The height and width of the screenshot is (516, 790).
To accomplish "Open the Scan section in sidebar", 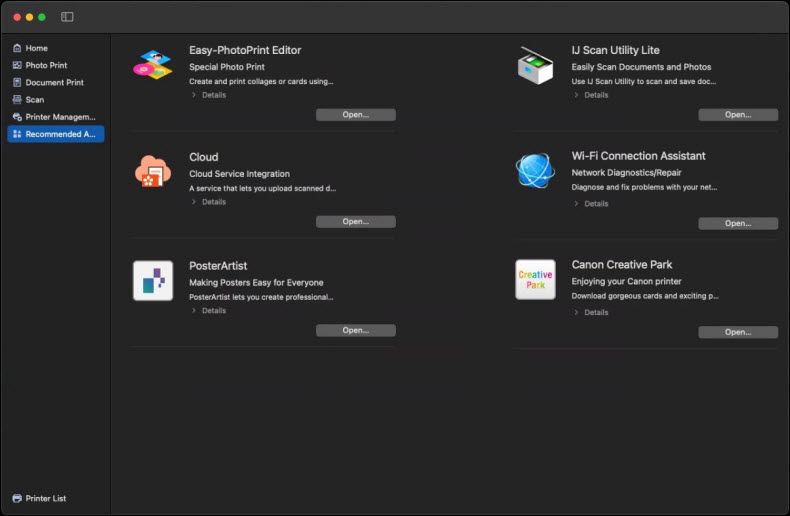I will pyautogui.click(x=34, y=99).
